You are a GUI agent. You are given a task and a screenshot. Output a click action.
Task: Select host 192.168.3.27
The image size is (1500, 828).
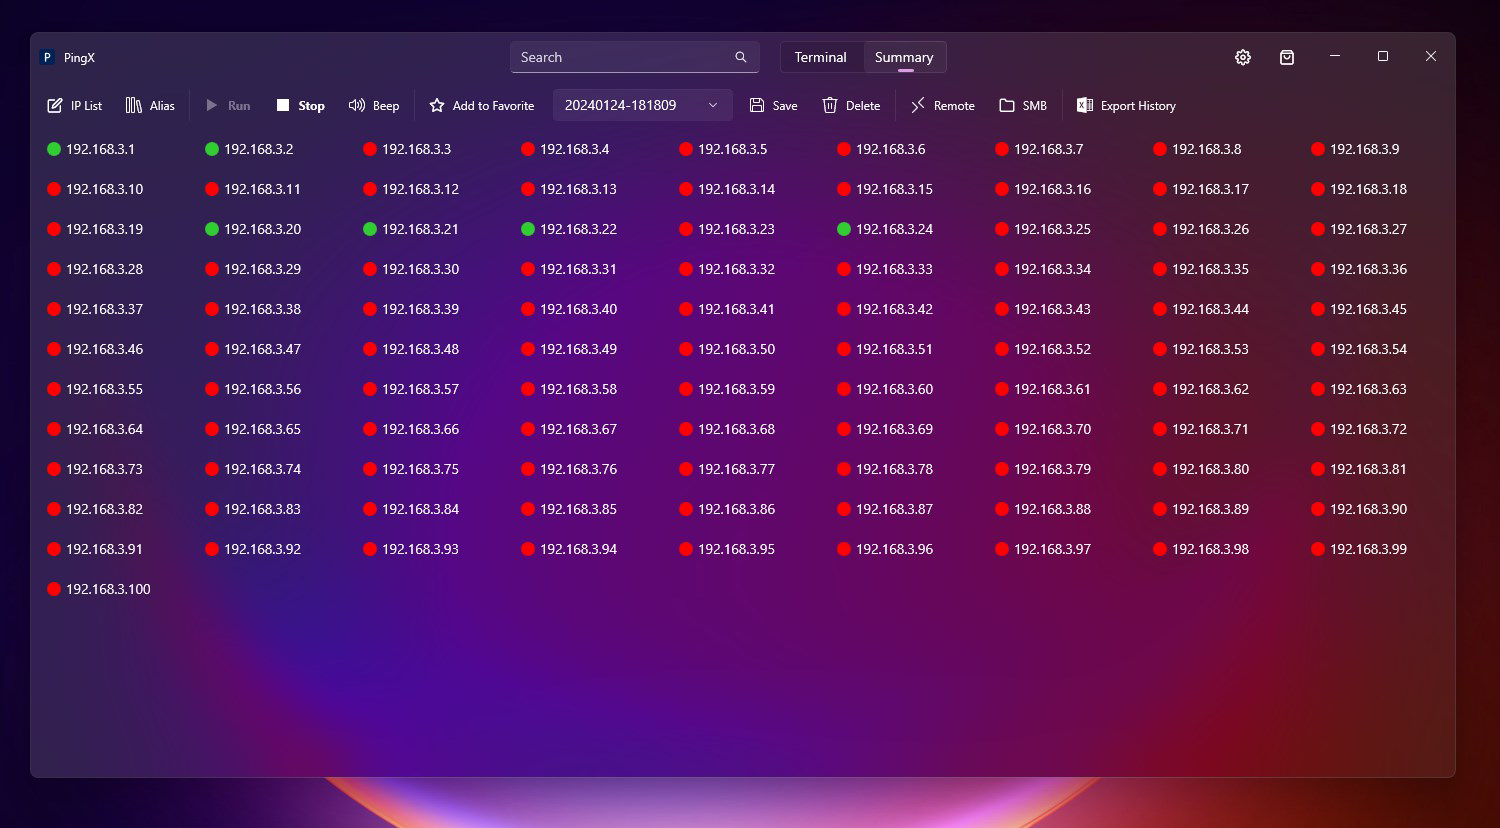(x=1359, y=229)
